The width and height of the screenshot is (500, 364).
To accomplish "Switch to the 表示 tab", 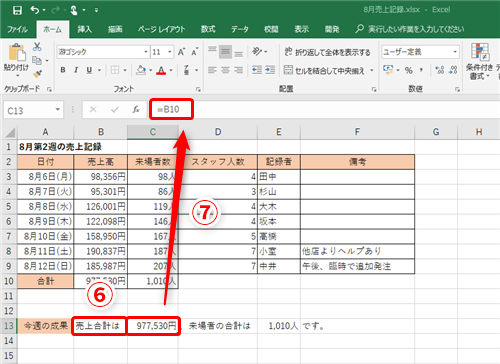I will point(302,29).
